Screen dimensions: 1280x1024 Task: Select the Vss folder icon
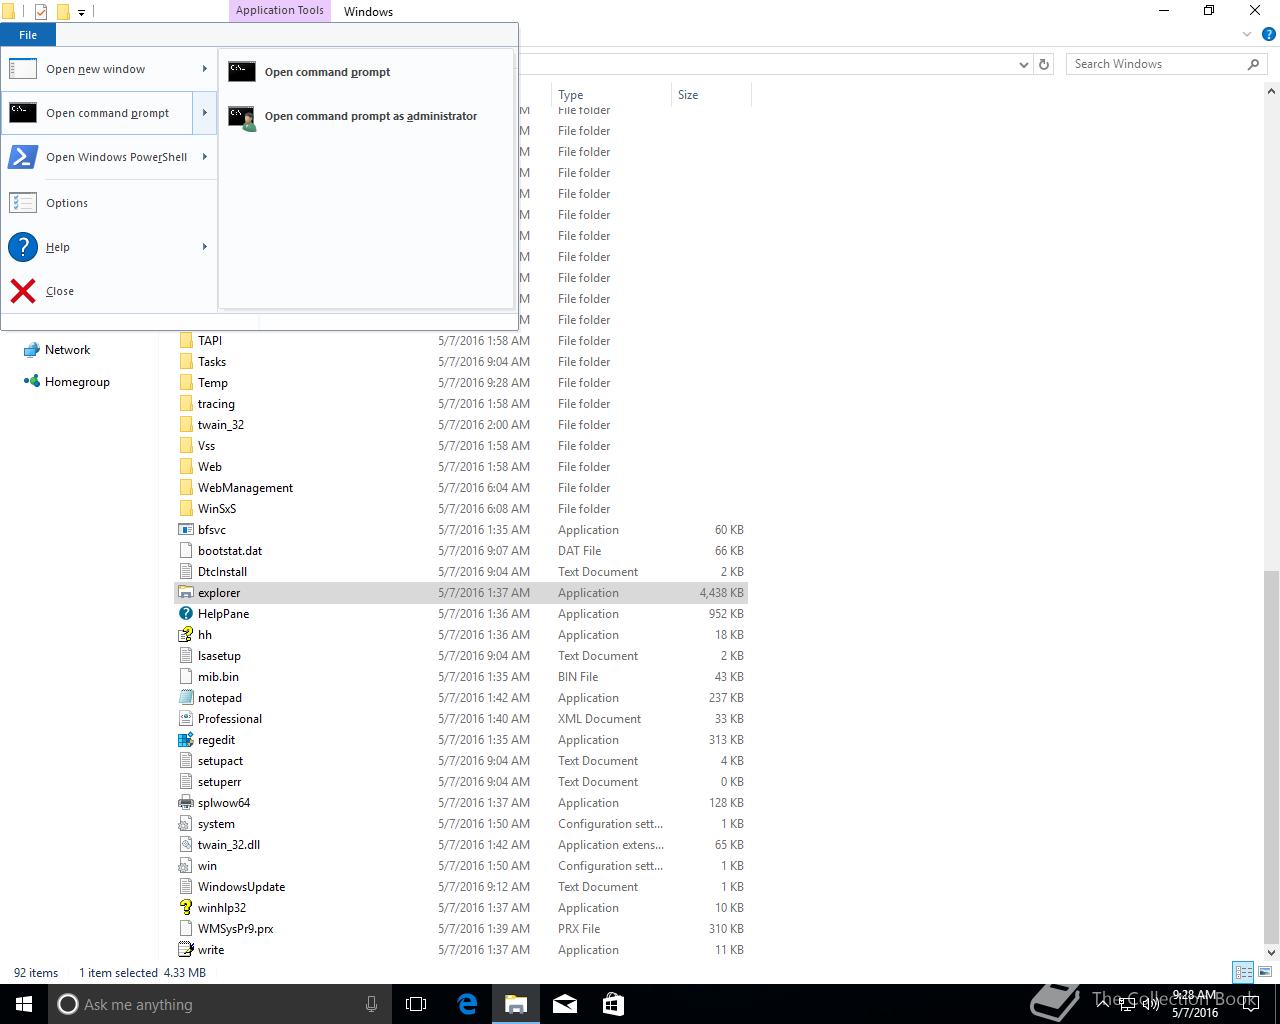[186, 446]
